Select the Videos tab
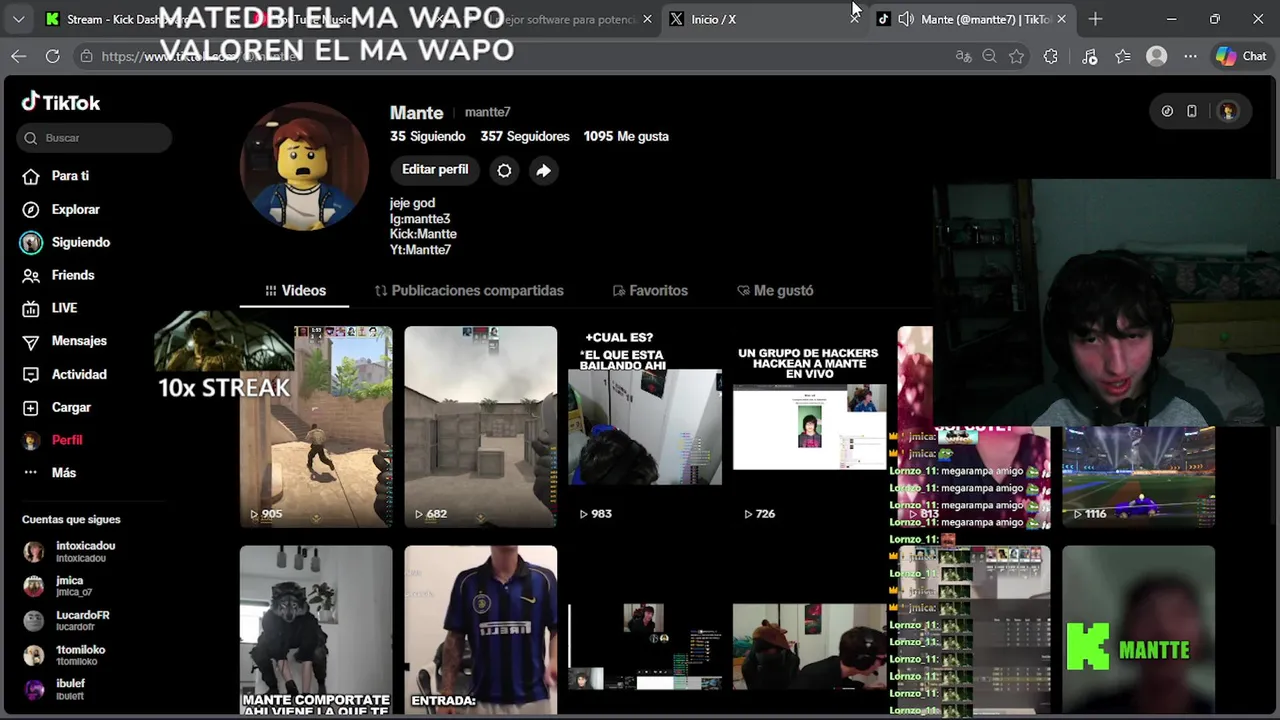 295,290
